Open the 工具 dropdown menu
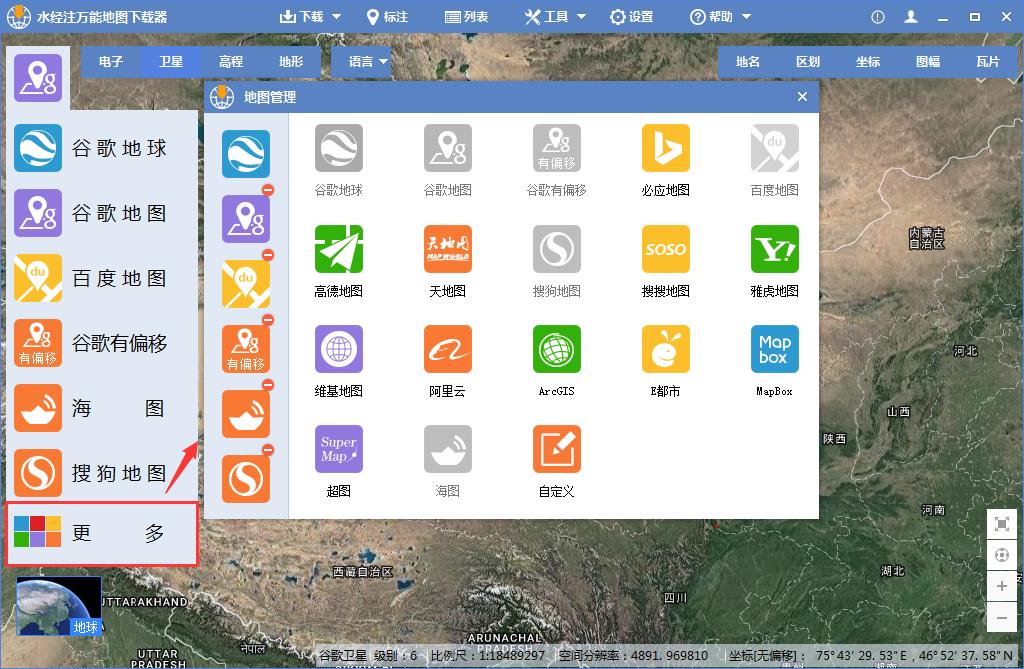This screenshot has height=669, width=1024. pos(555,16)
